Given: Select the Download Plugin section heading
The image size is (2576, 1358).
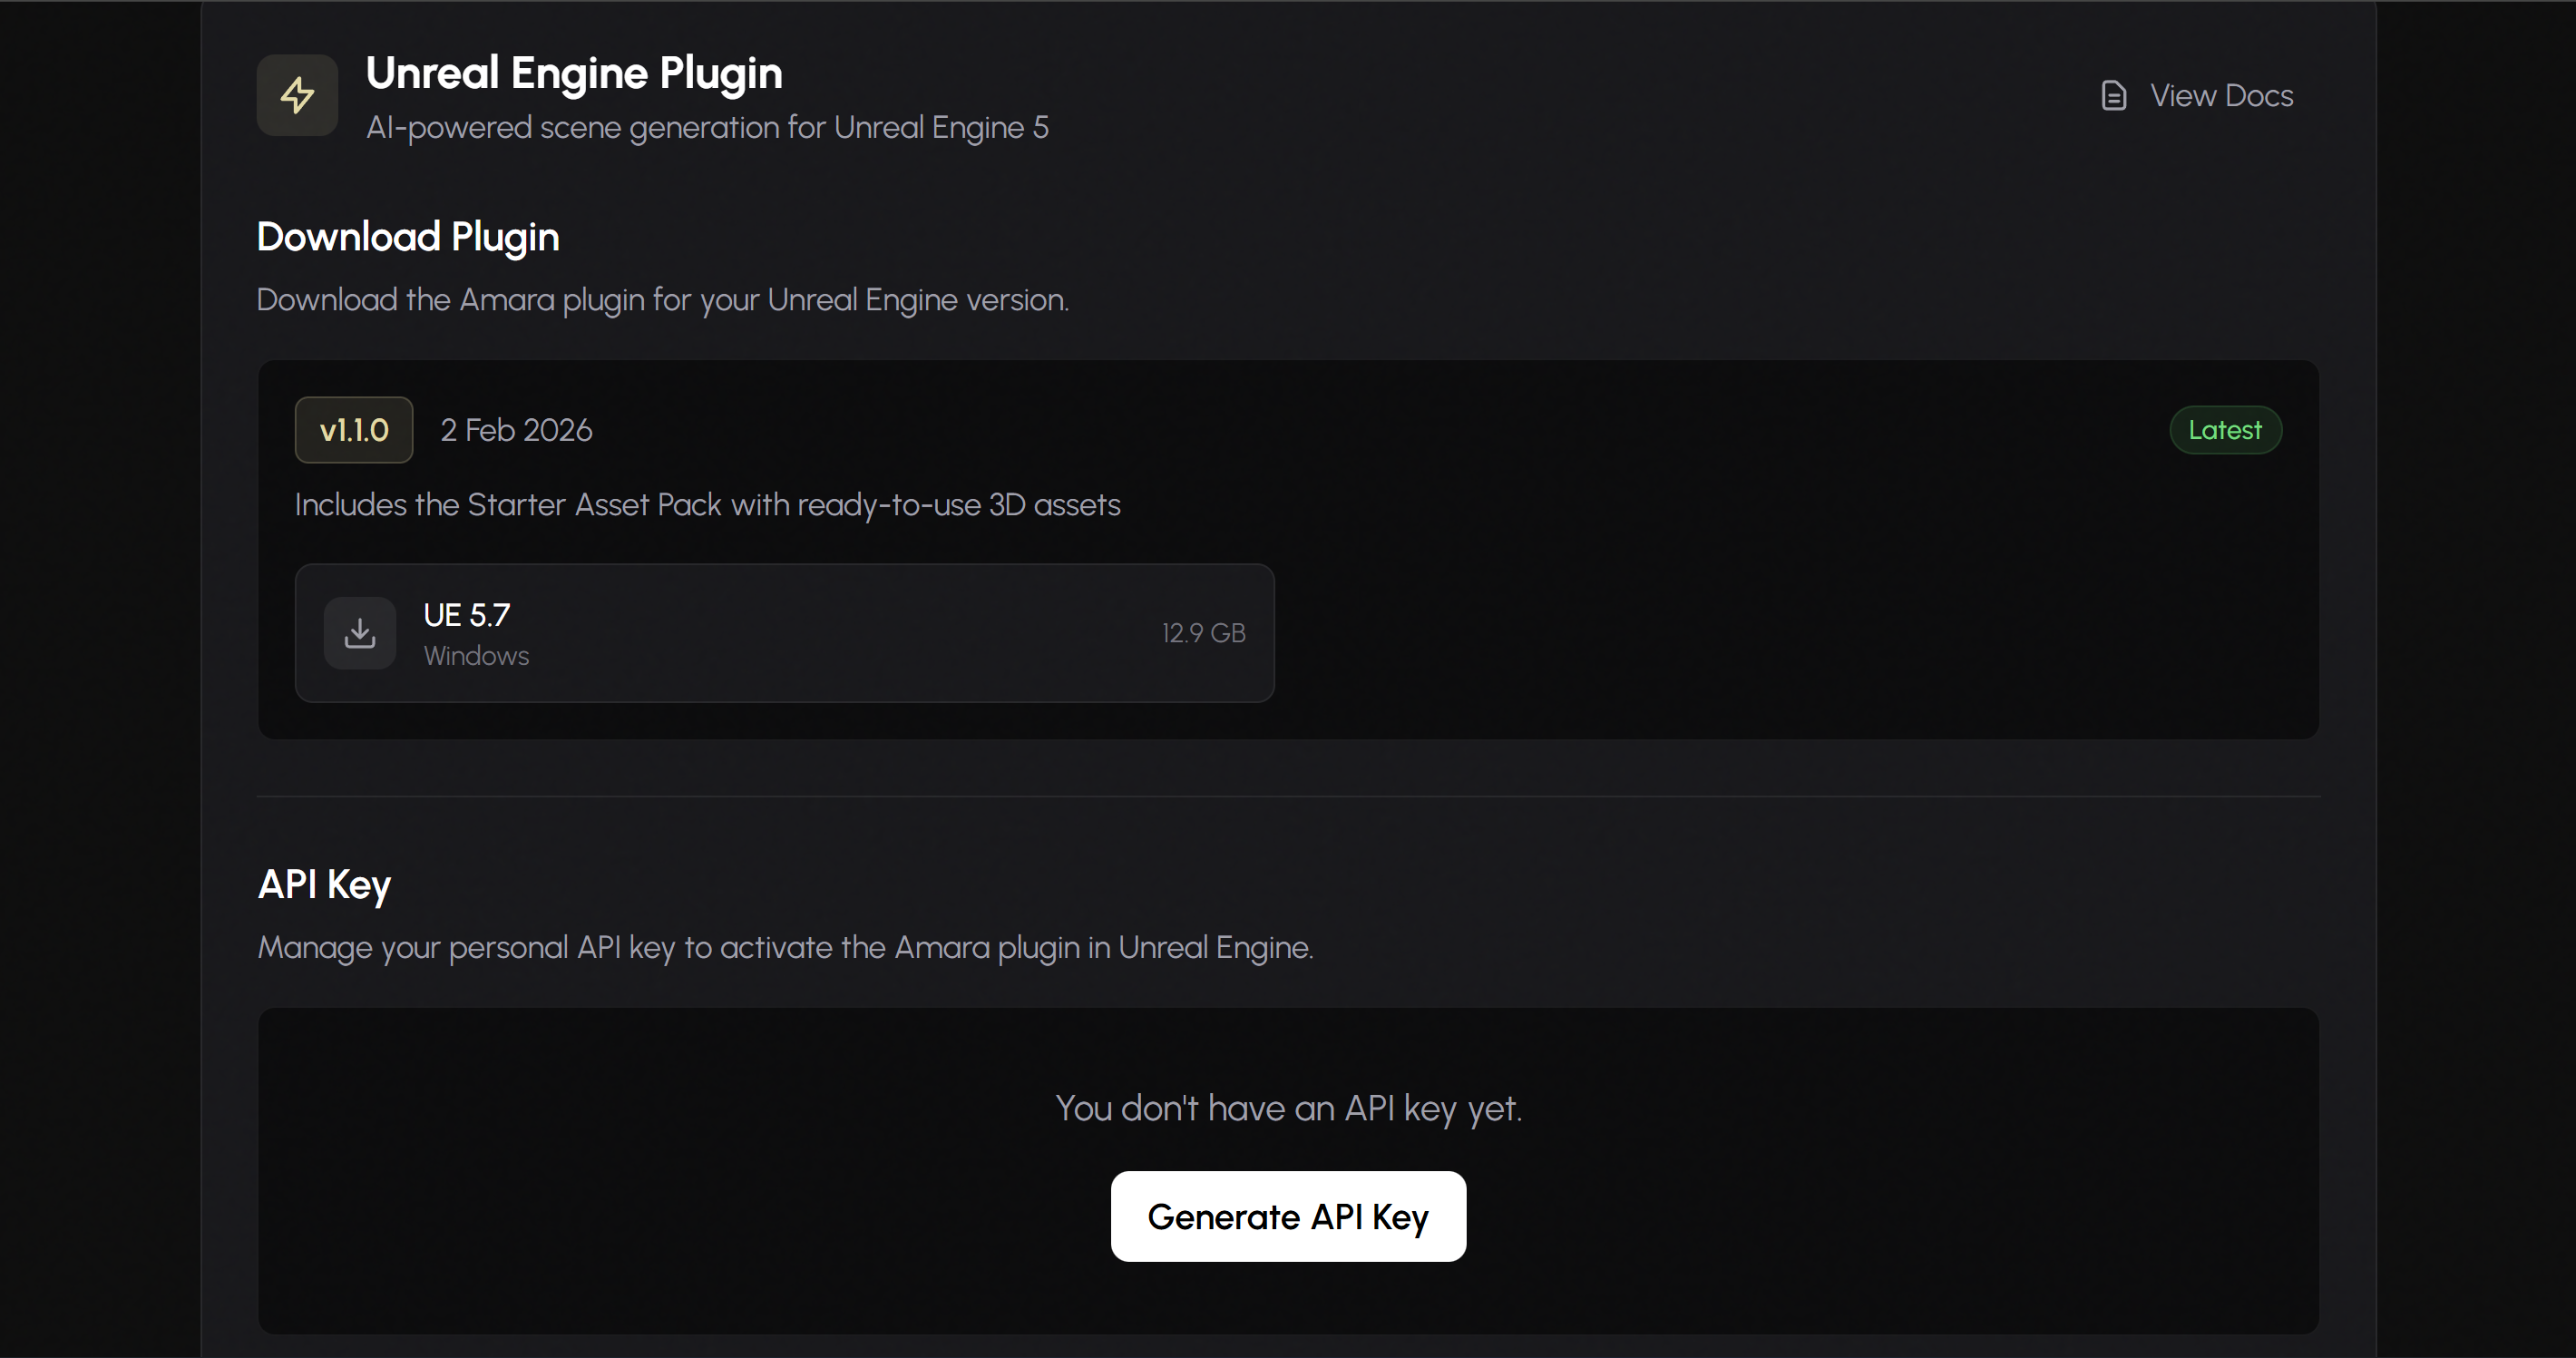Looking at the screenshot, I should [x=407, y=237].
